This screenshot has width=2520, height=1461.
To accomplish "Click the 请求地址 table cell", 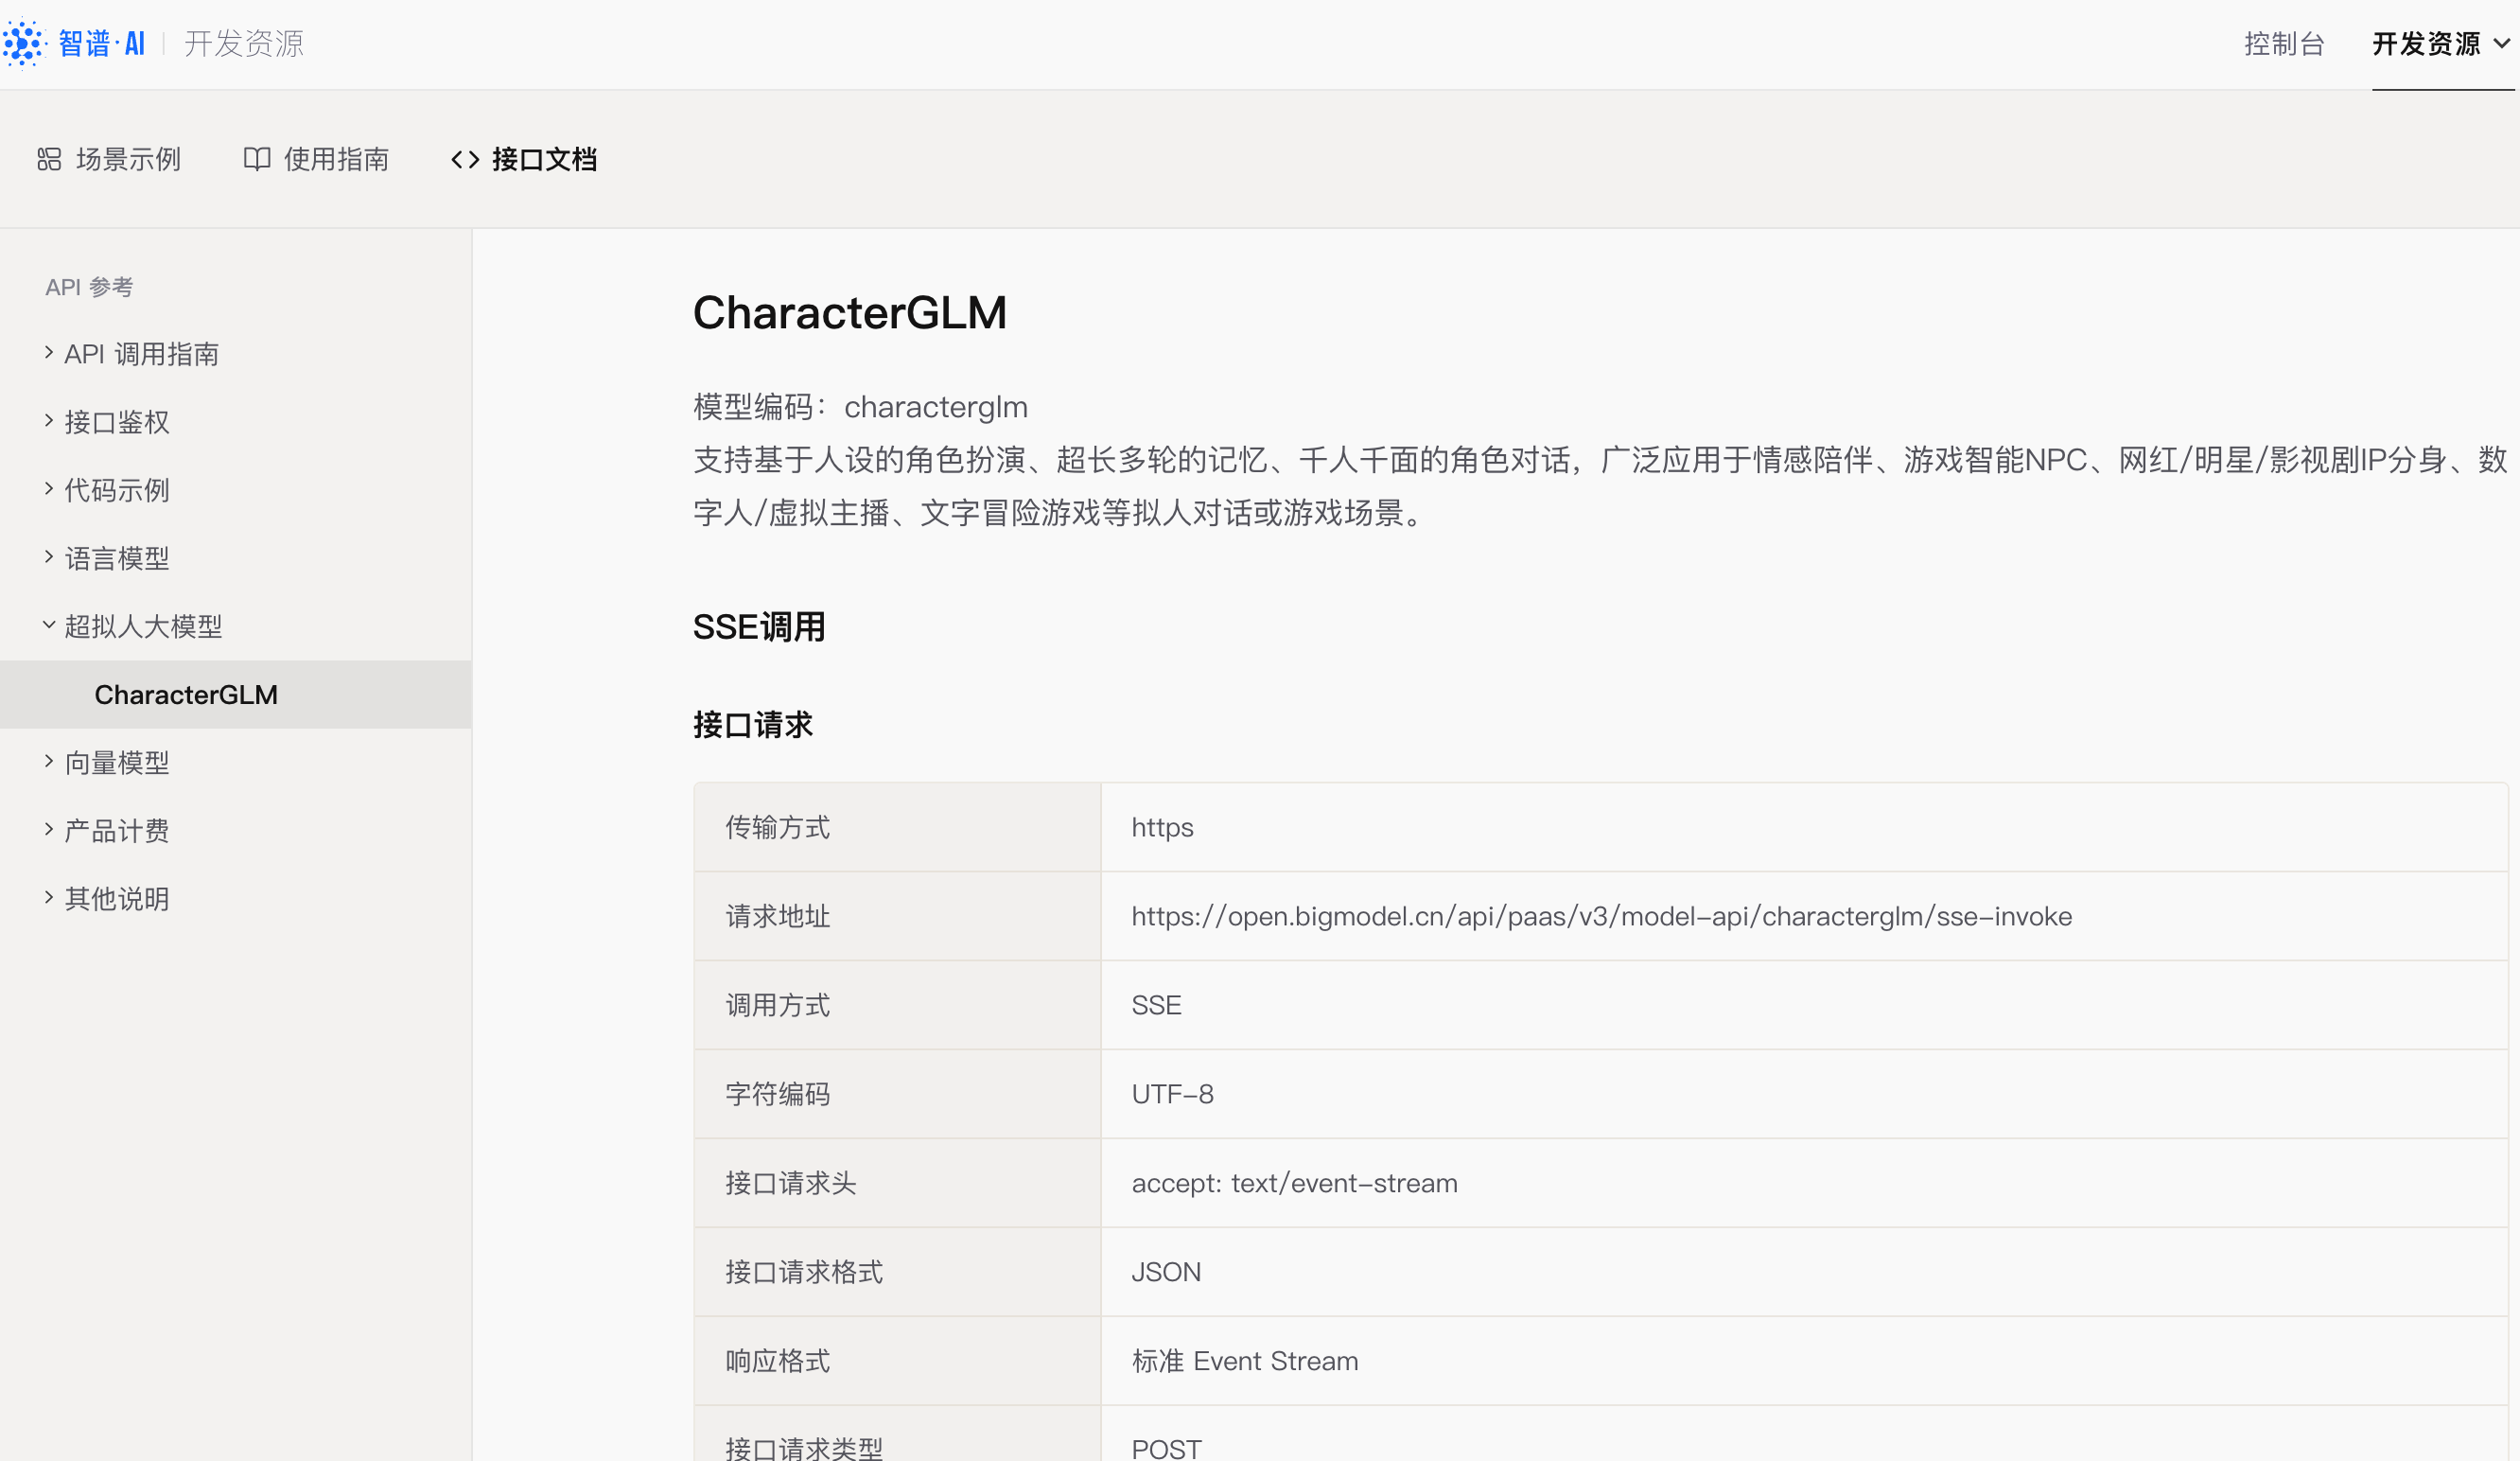I will click(x=897, y=916).
